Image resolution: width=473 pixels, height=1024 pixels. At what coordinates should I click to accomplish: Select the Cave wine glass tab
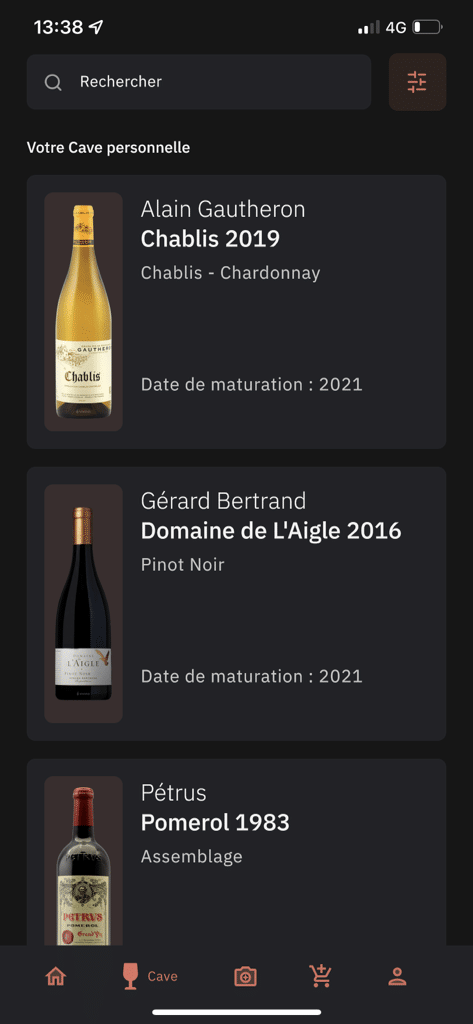131,977
